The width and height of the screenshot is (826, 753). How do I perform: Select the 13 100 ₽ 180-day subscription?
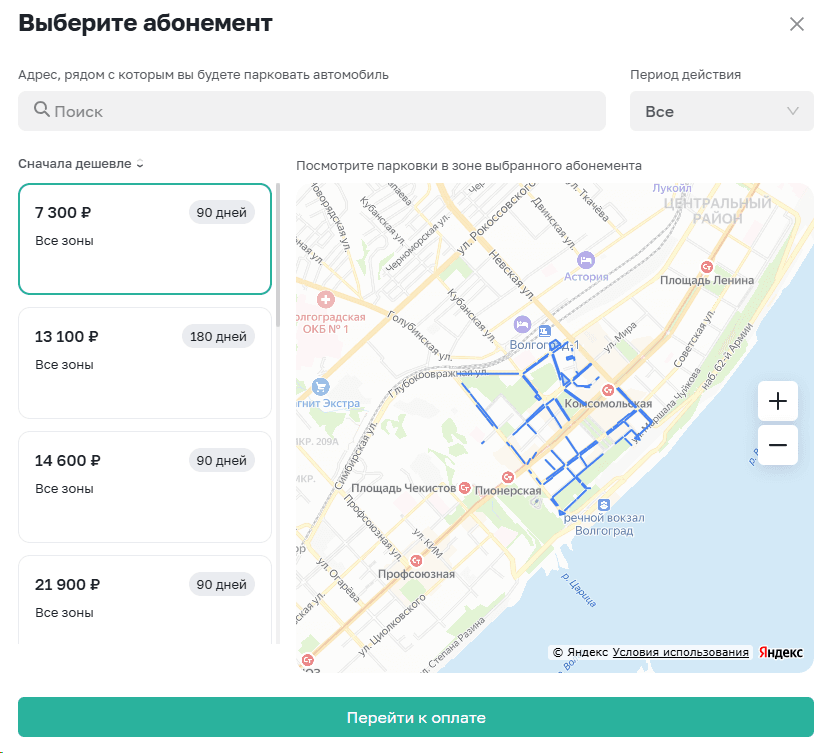pyautogui.click(x=145, y=363)
